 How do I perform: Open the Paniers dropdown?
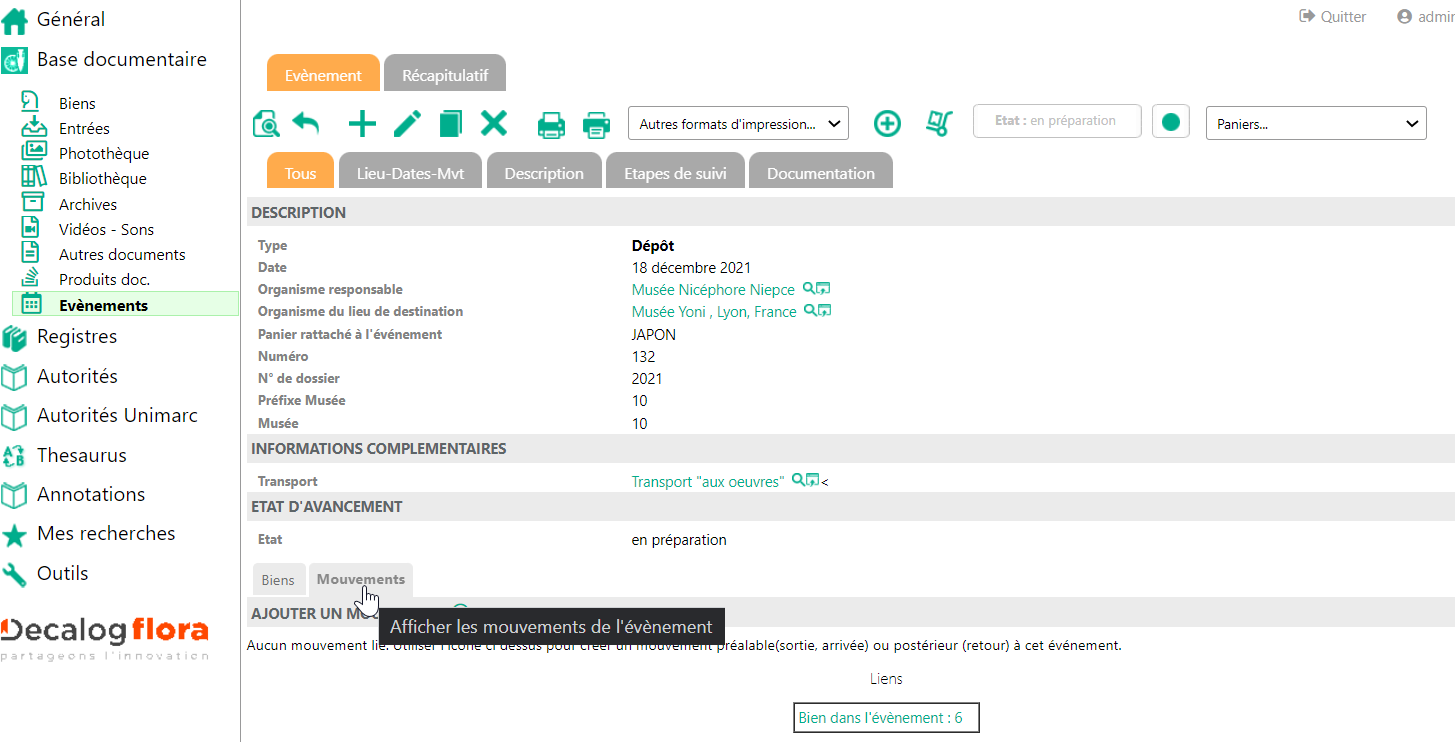tap(1316, 124)
